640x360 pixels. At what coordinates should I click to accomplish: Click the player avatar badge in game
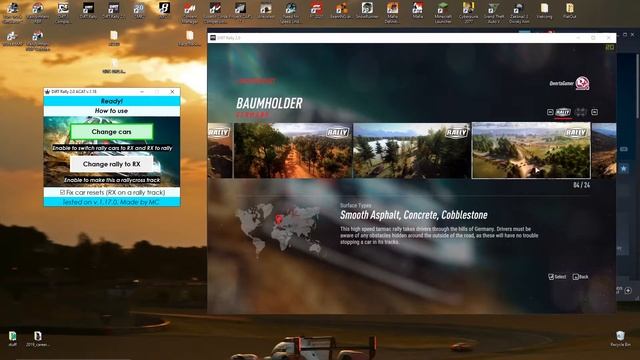point(582,83)
